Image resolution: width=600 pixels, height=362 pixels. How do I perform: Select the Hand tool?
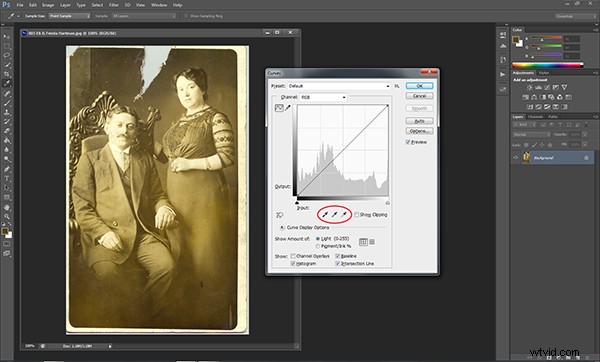[x=7, y=207]
